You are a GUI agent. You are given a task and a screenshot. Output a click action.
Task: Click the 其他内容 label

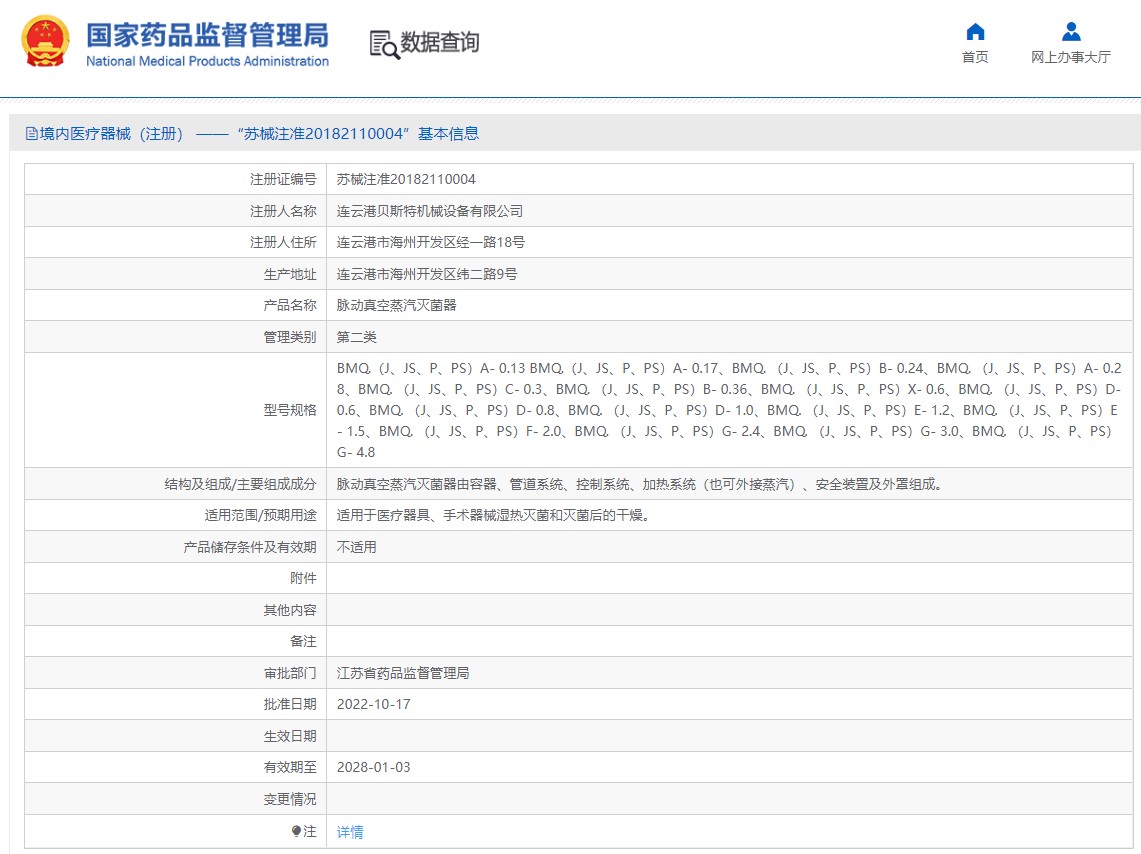coord(290,610)
